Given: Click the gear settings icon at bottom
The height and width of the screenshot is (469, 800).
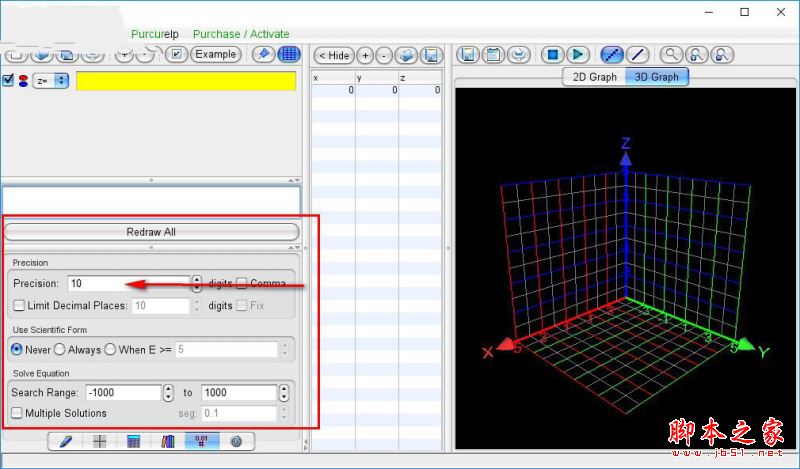Looking at the screenshot, I should point(236,441).
